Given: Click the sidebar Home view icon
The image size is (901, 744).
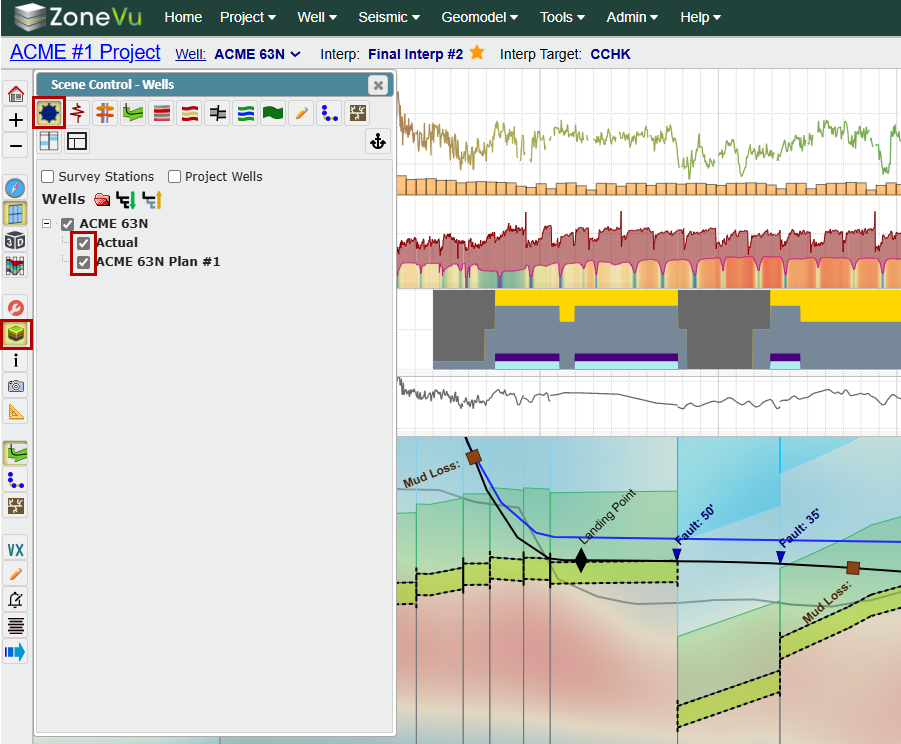Looking at the screenshot, I should [16, 94].
